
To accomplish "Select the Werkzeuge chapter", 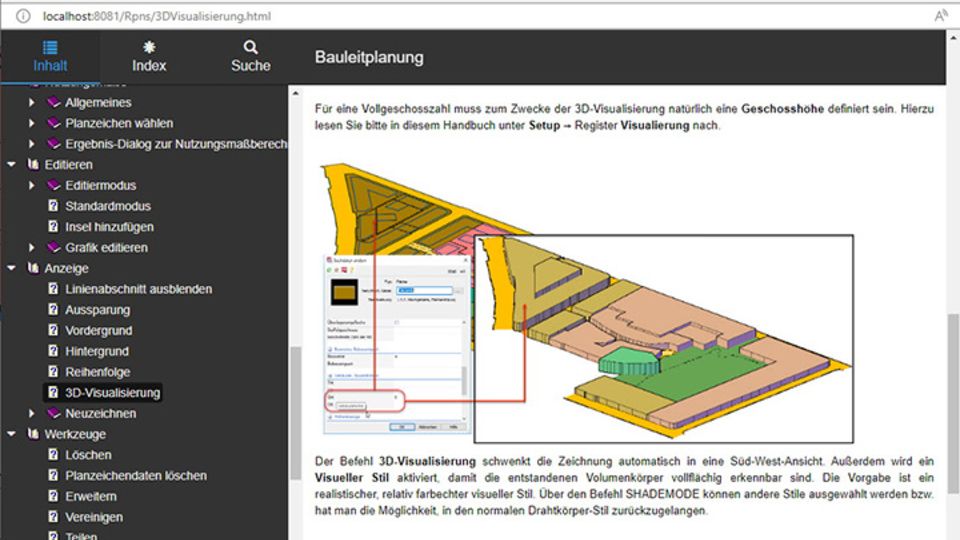I will [75, 434].
